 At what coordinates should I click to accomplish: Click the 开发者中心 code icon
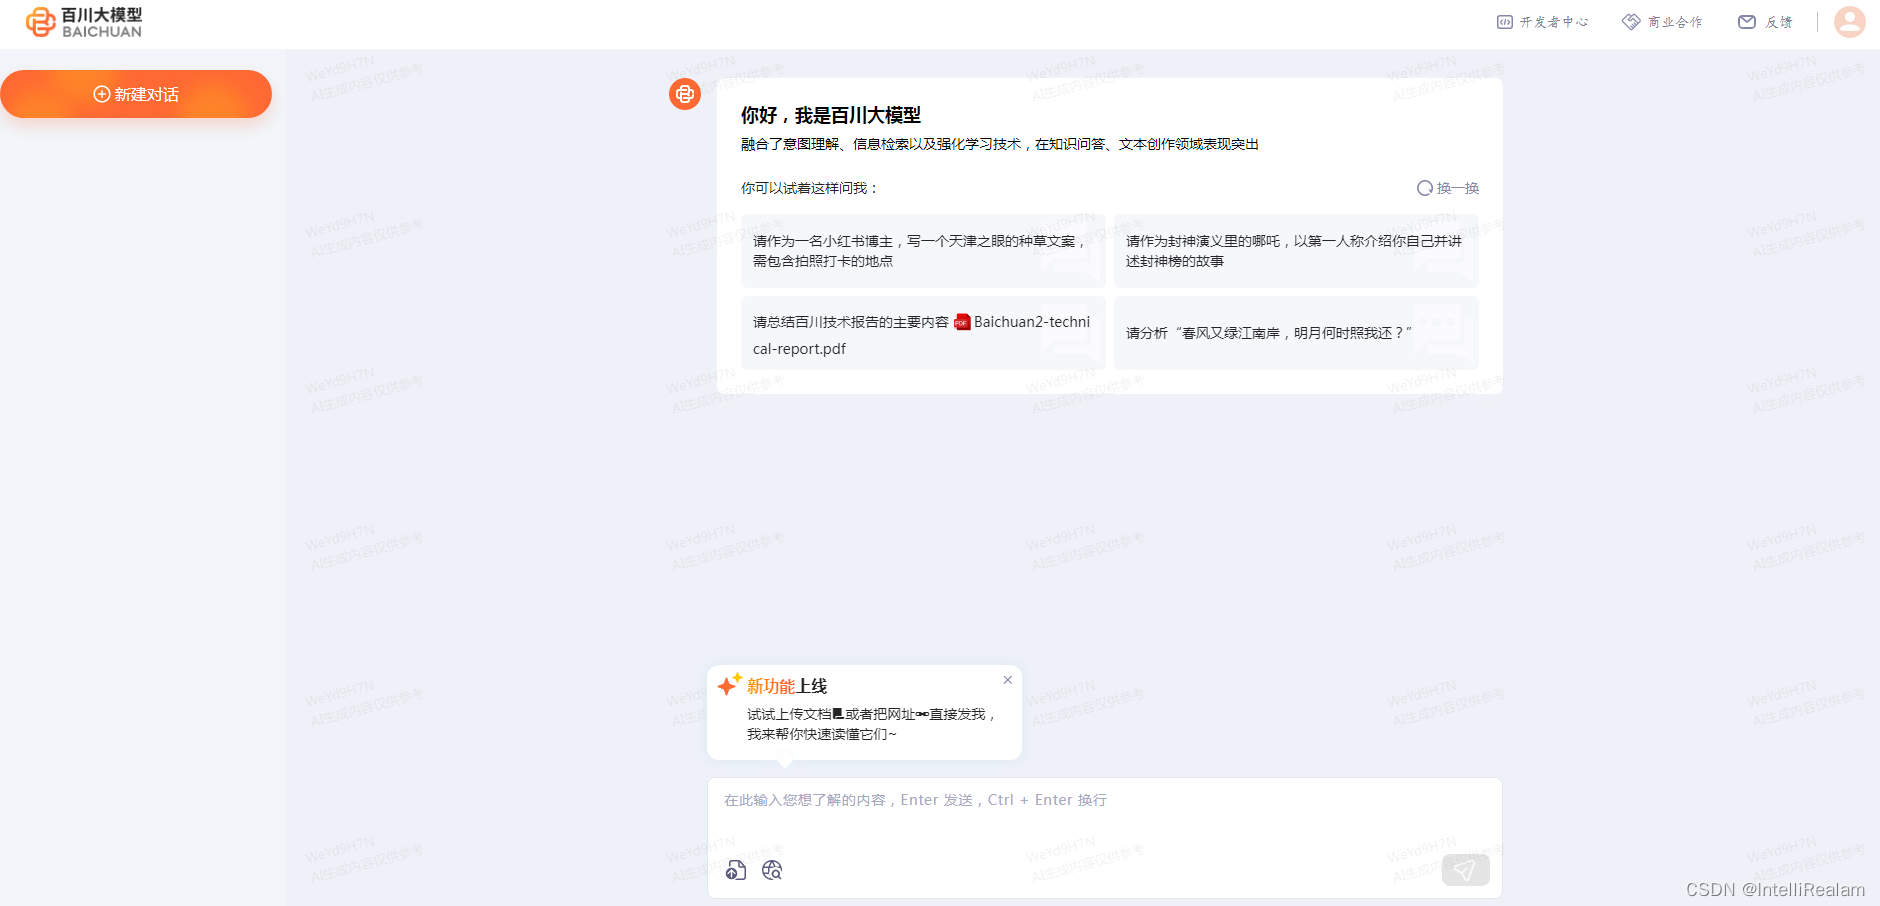coord(1505,22)
